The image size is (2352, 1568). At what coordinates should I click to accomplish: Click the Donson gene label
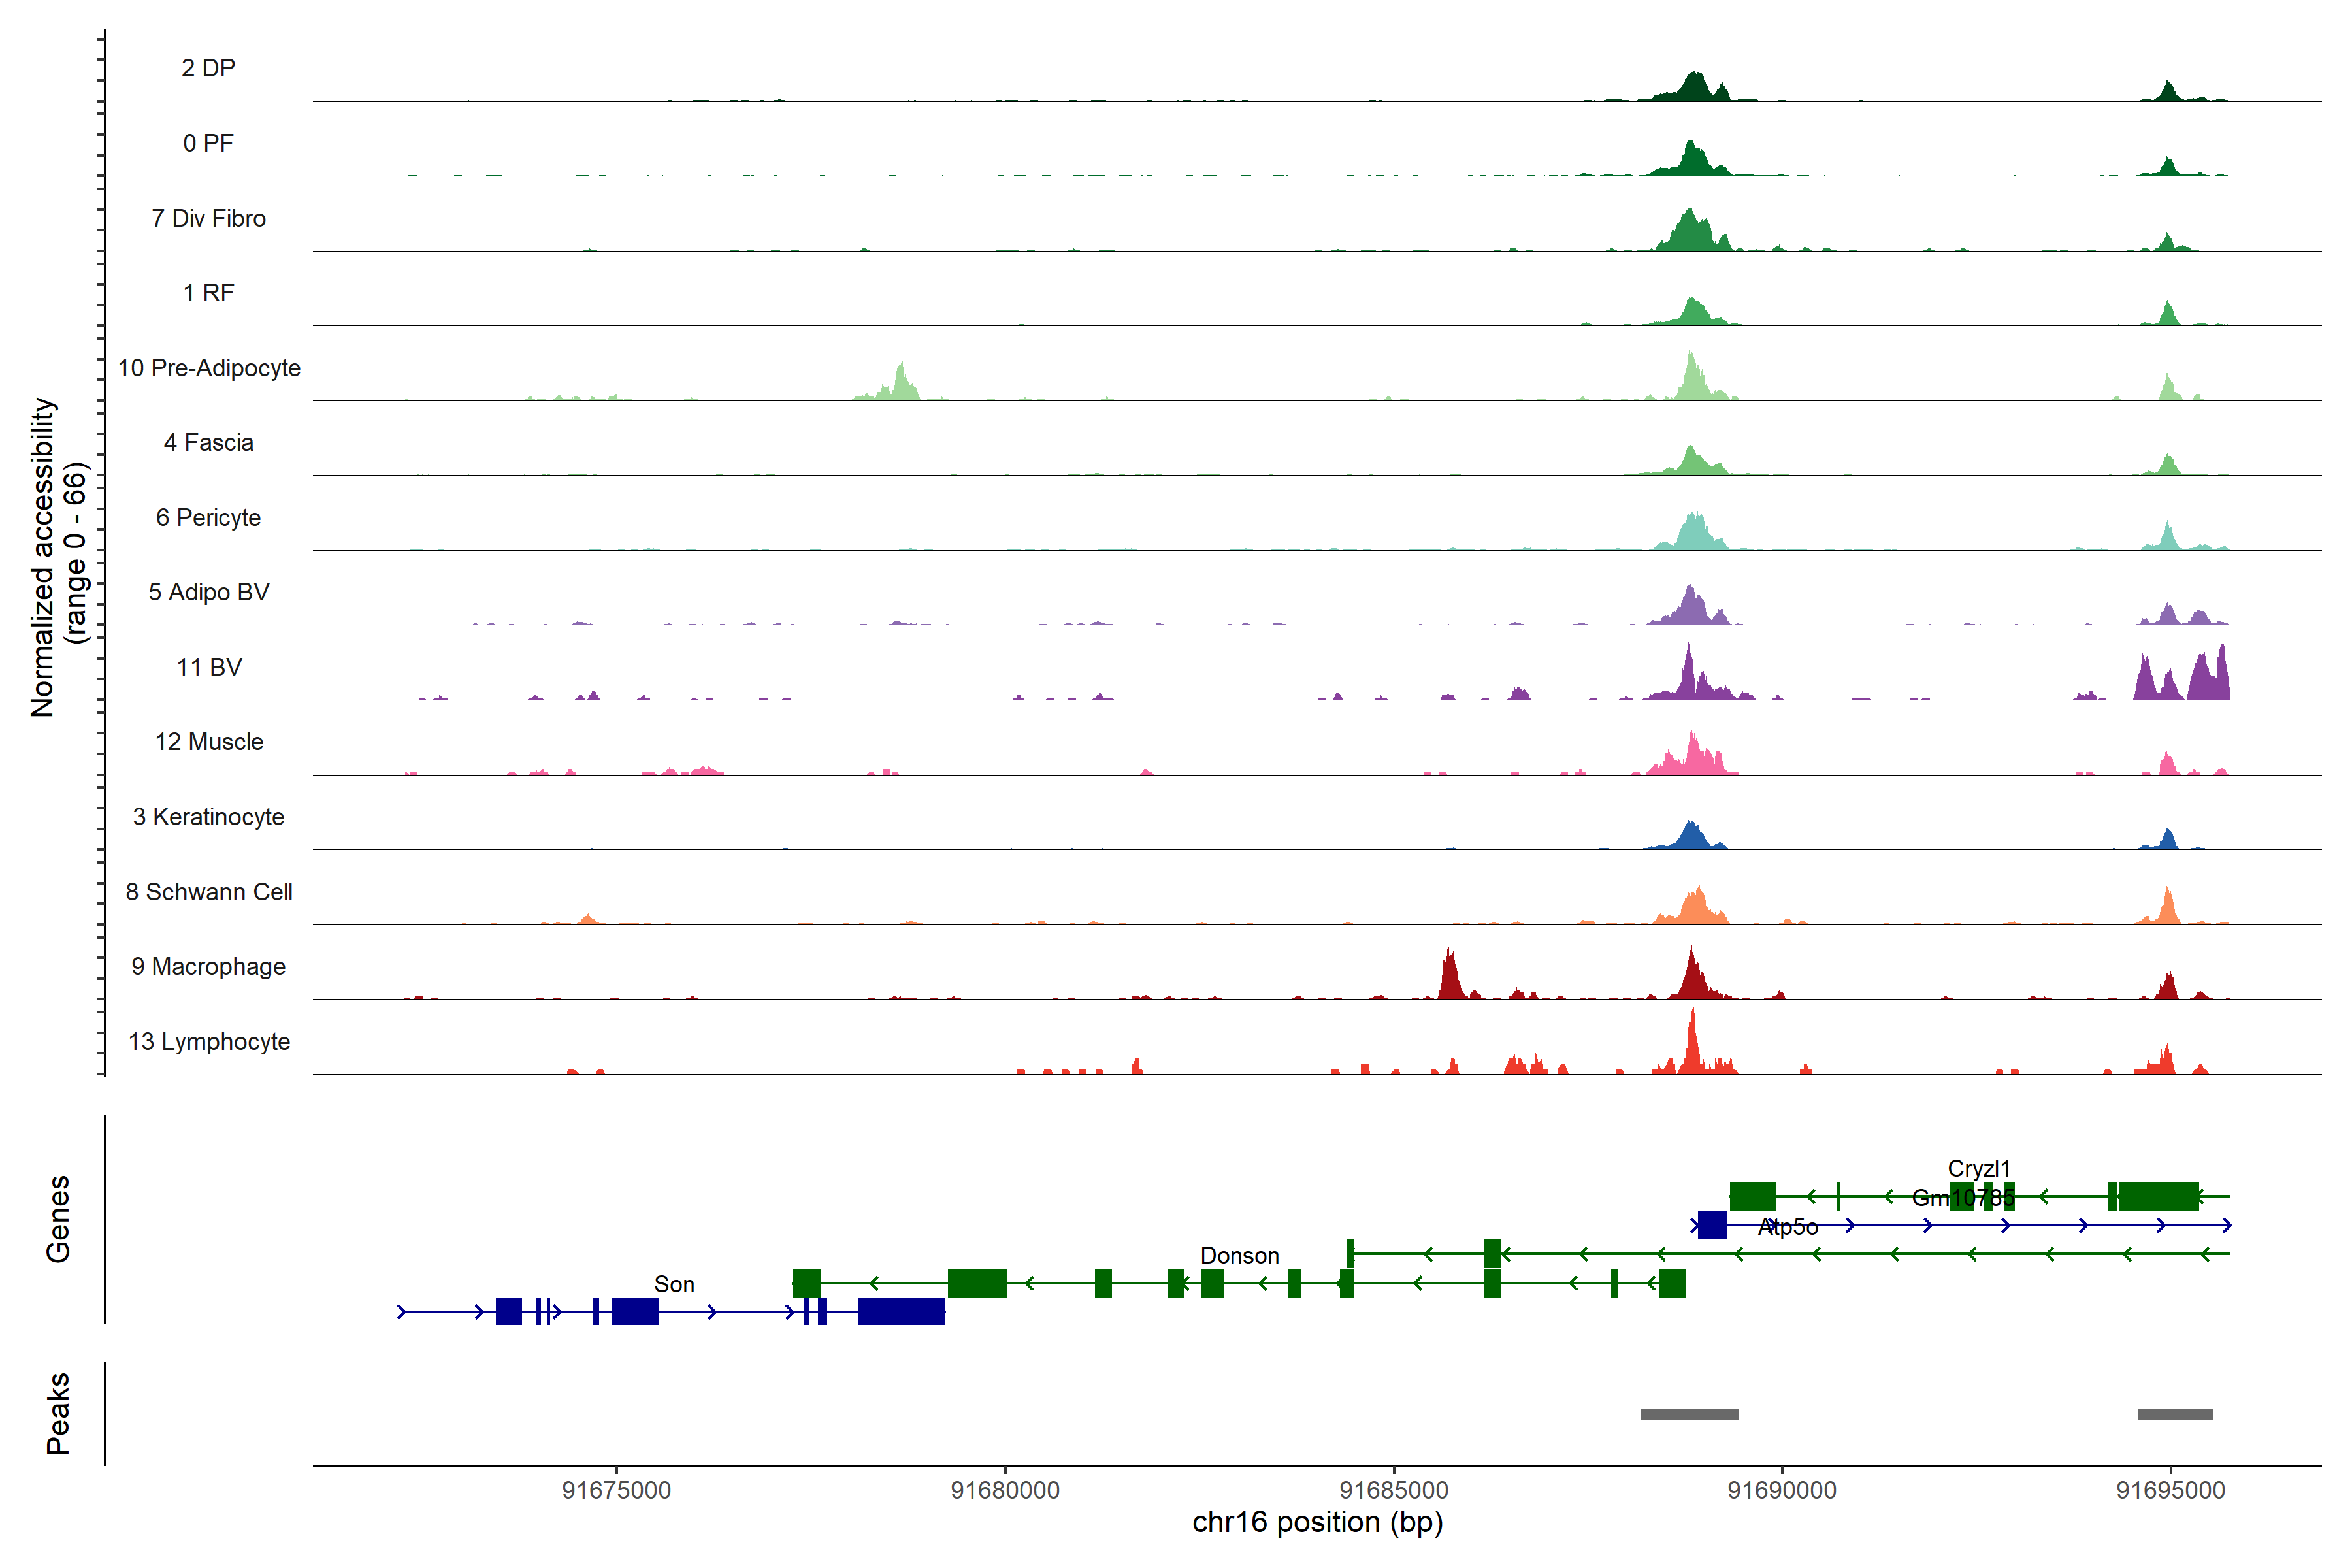[x=1239, y=1255]
